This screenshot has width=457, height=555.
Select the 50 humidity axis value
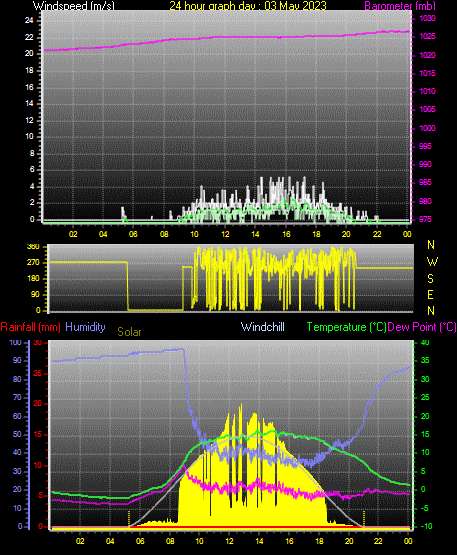(17, 434)
